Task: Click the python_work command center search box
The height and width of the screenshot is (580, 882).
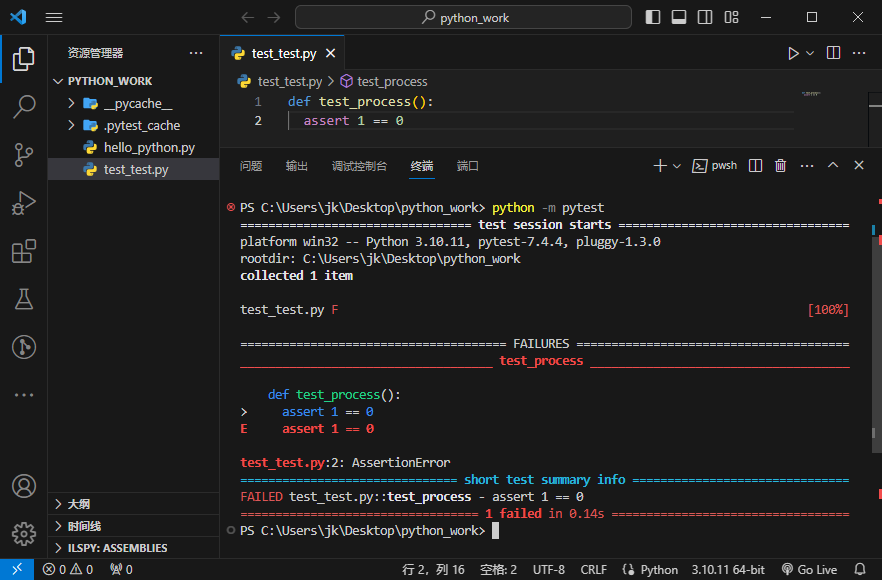Action: point(463,17)
